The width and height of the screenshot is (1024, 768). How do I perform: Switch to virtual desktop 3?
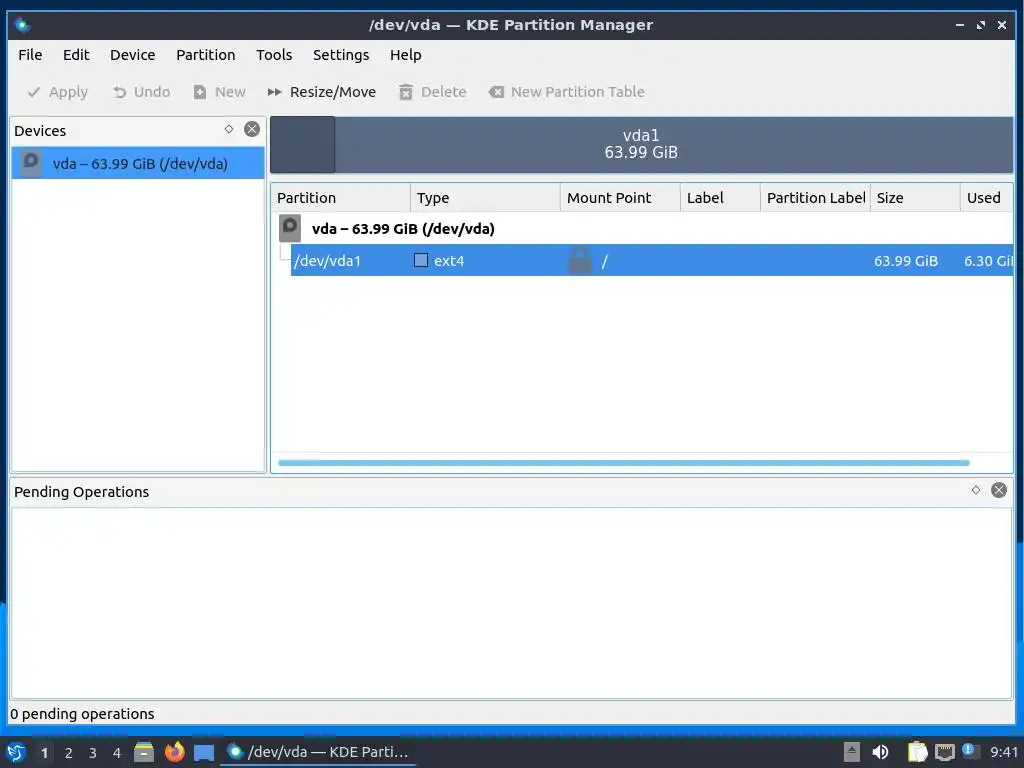click(93, 753)
